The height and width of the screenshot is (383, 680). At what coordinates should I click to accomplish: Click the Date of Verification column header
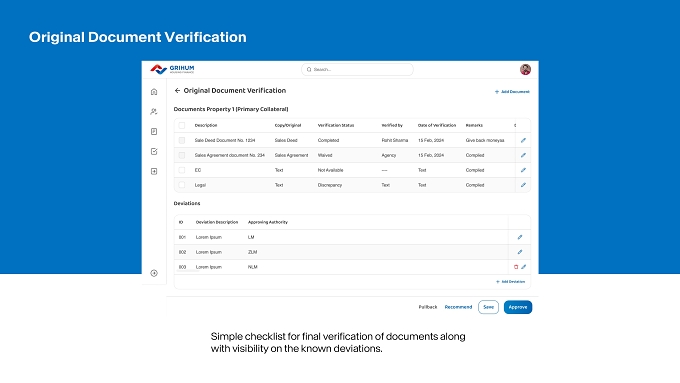tap(437, 125)
